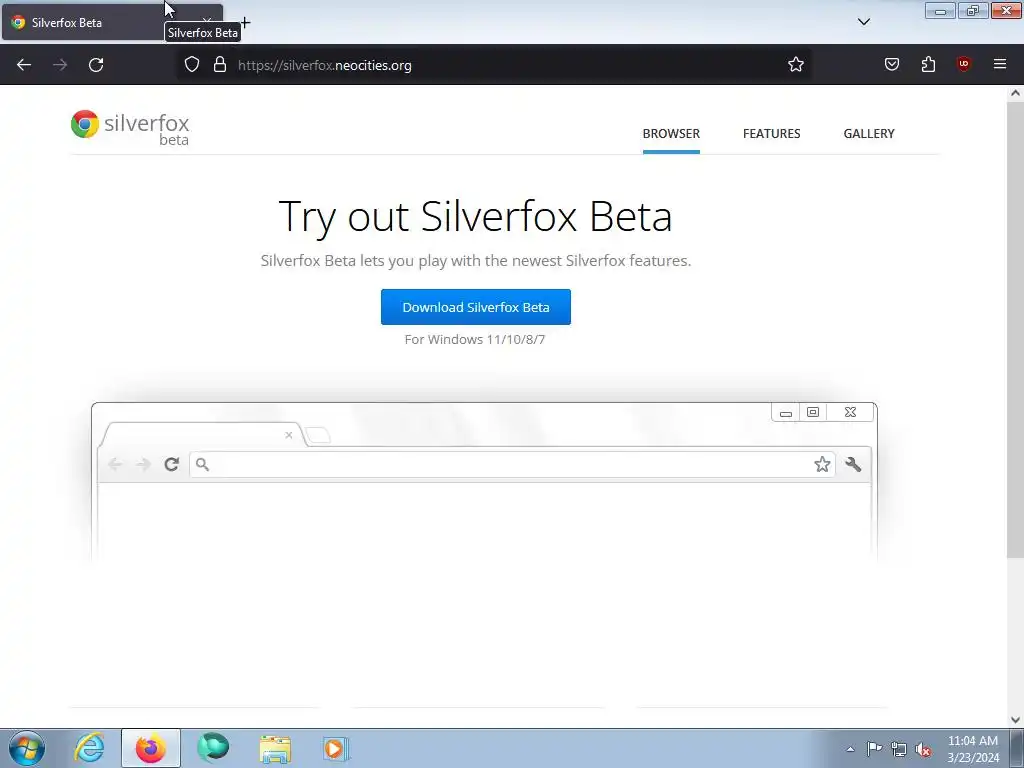The width and height of the screenshot is (1024, 768).
Task: Click scrollbar down arrow
Action: (1015, 720)
